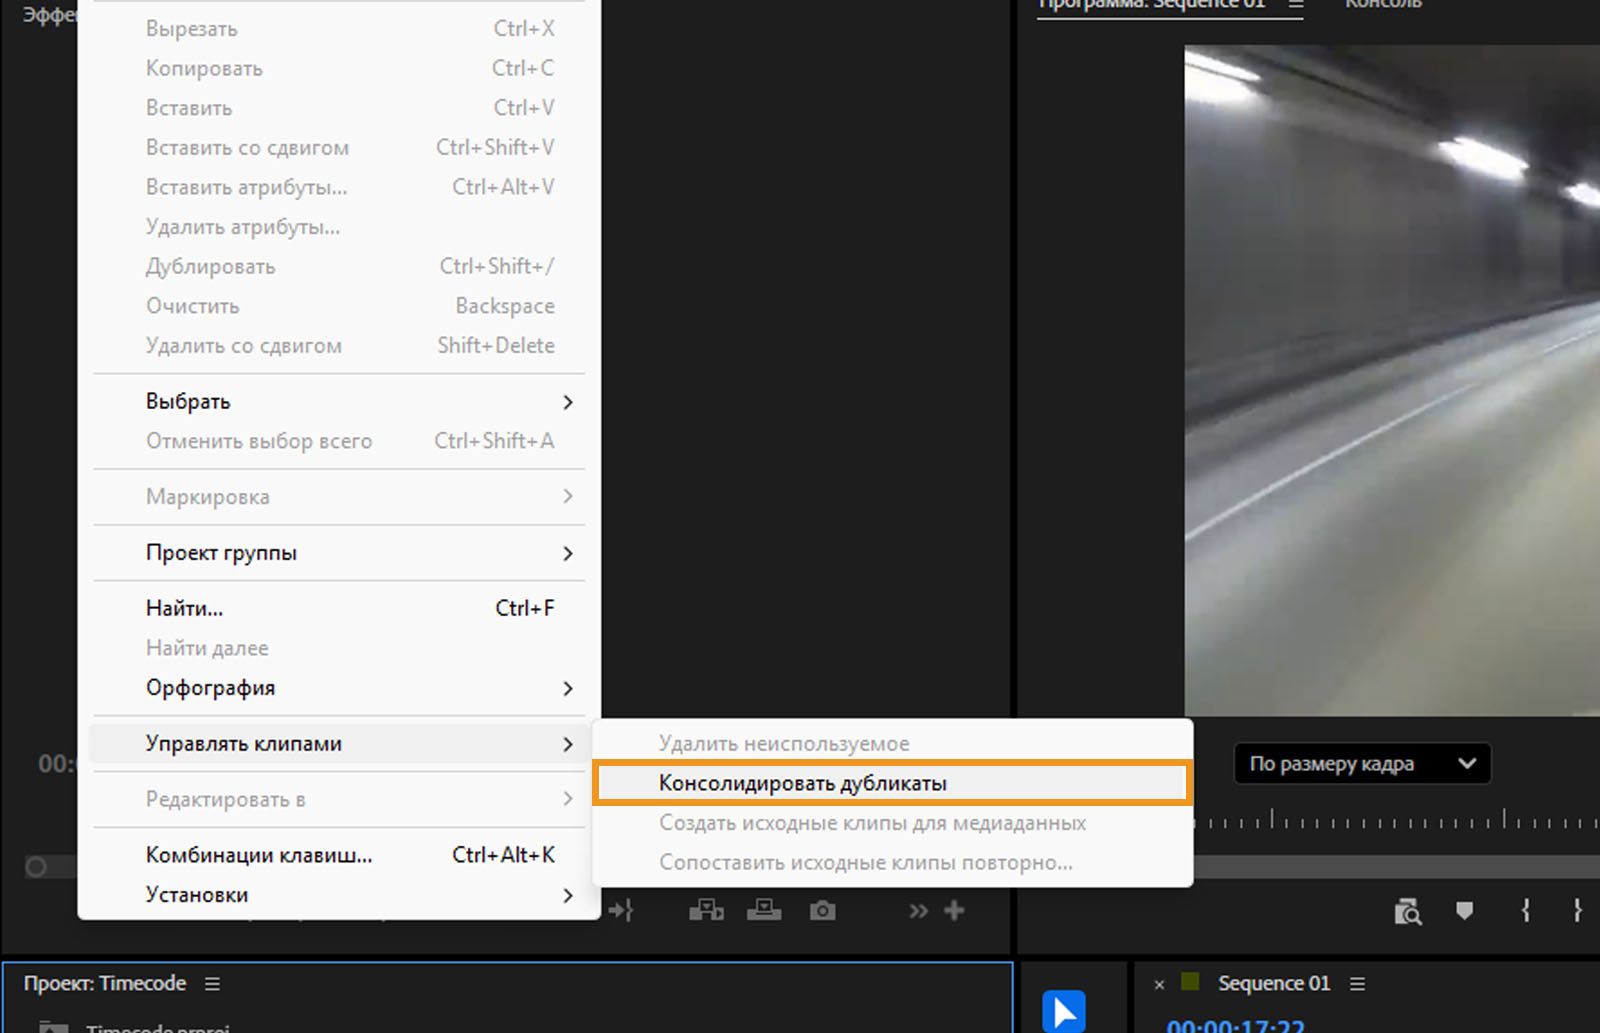Select the Вставить menu item
Image resolution: width=1600 pixels, height=1033 pixels.
339,108
